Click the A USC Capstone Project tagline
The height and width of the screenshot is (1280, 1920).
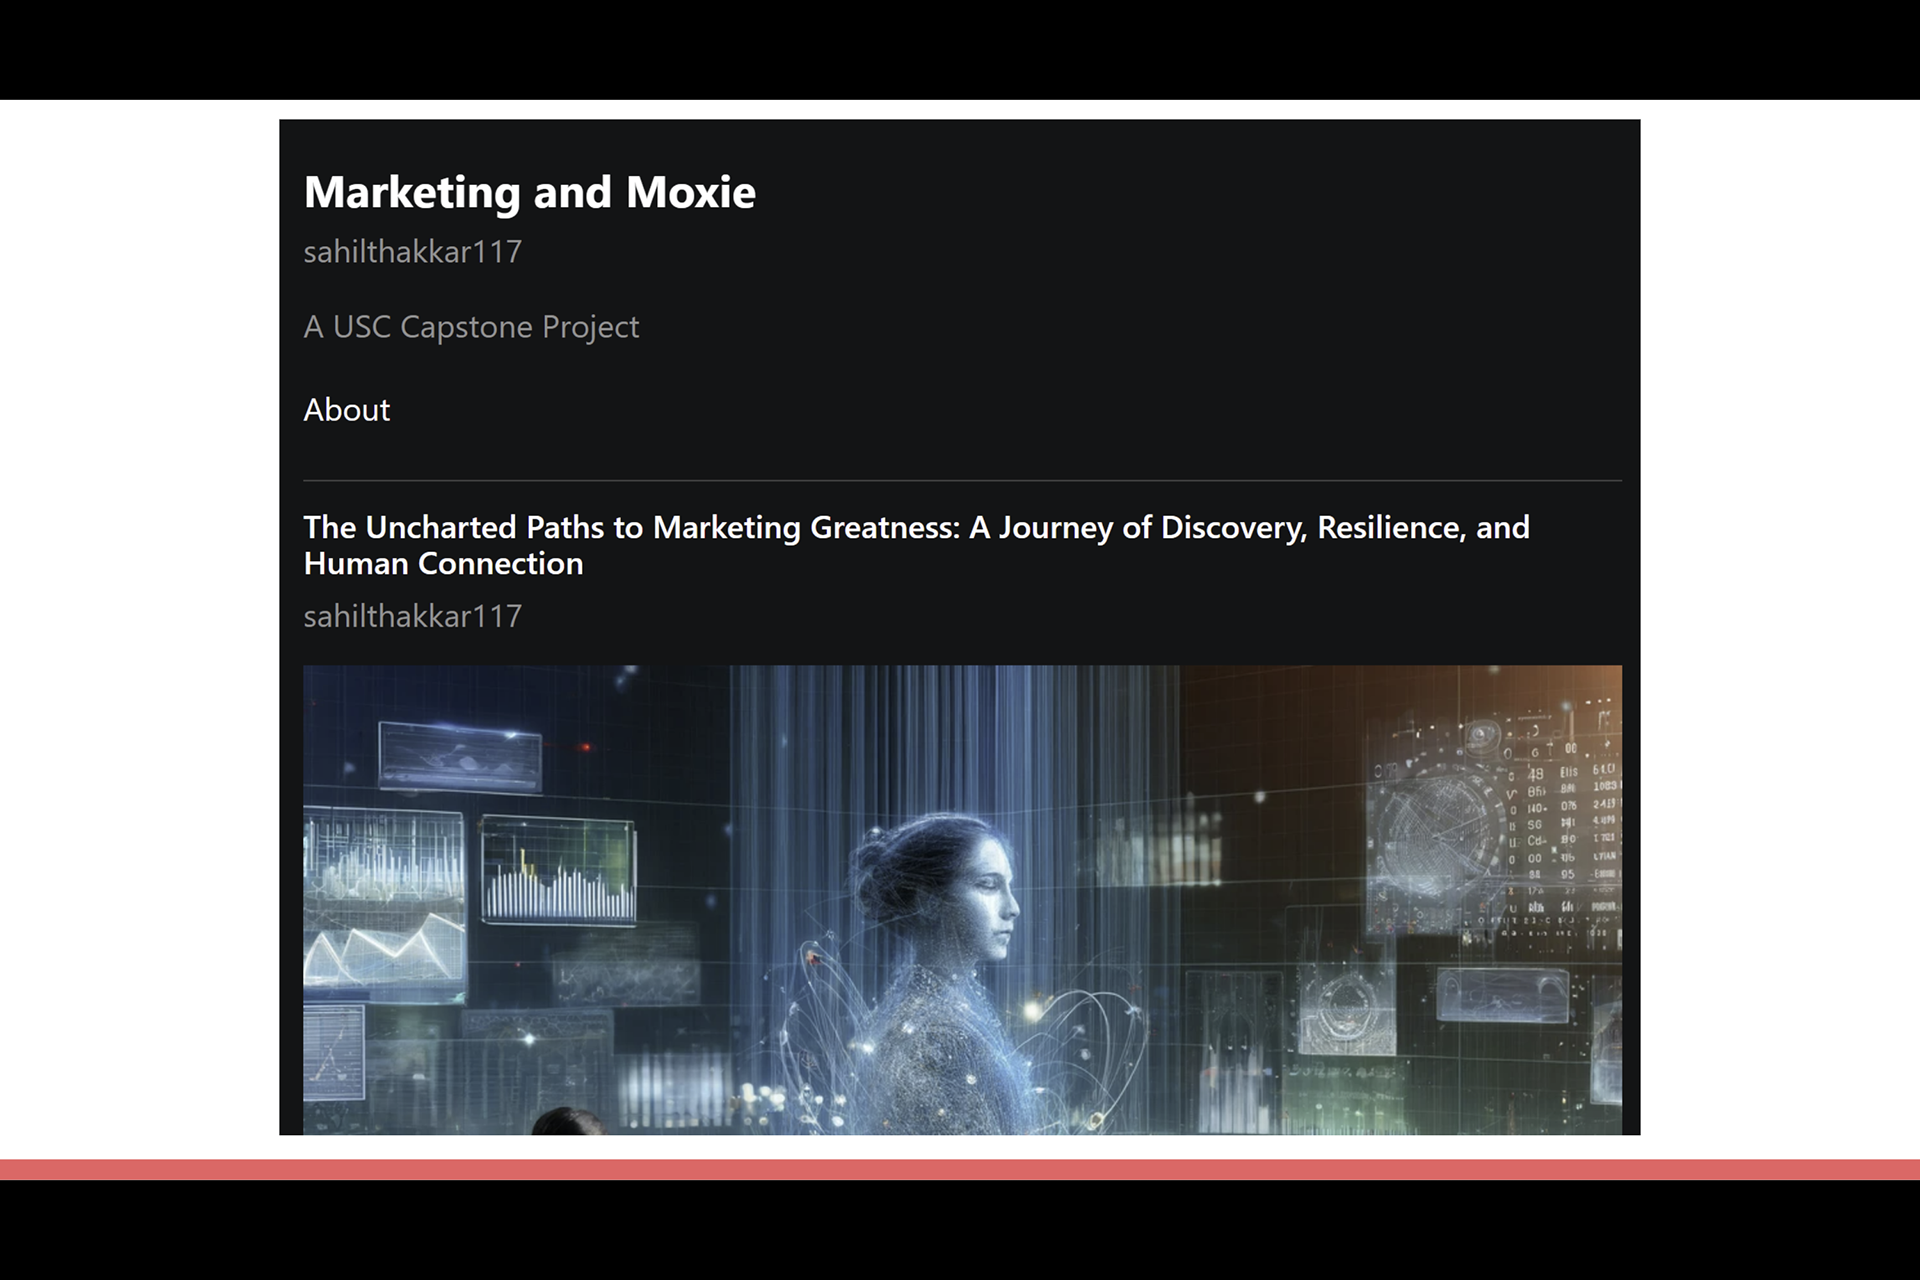click(471, 327)
